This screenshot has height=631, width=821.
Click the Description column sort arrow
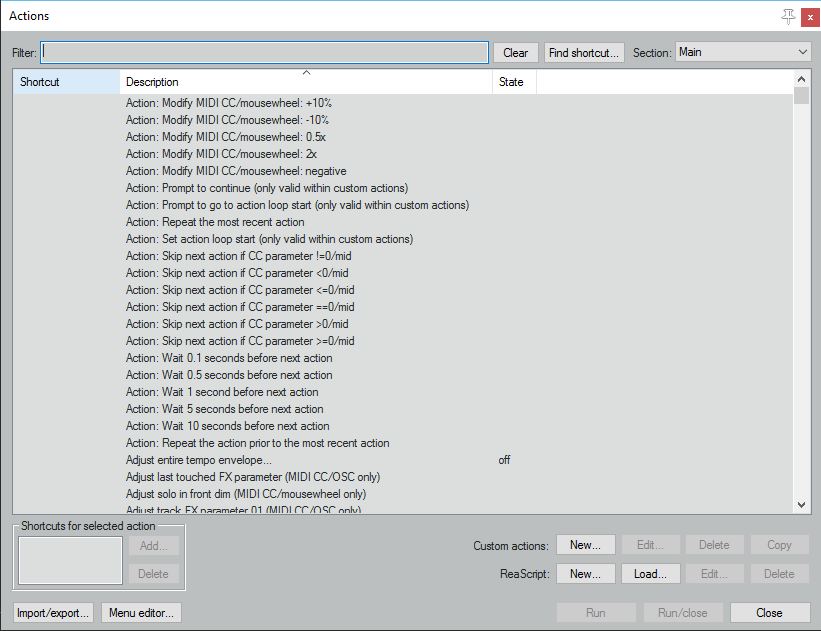pyautogui.click(x=305, y=74)
